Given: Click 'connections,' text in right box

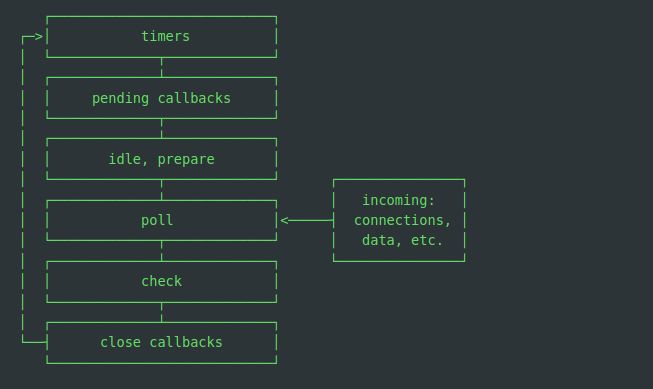Looking at the screenshot, I should pos(403,220).
